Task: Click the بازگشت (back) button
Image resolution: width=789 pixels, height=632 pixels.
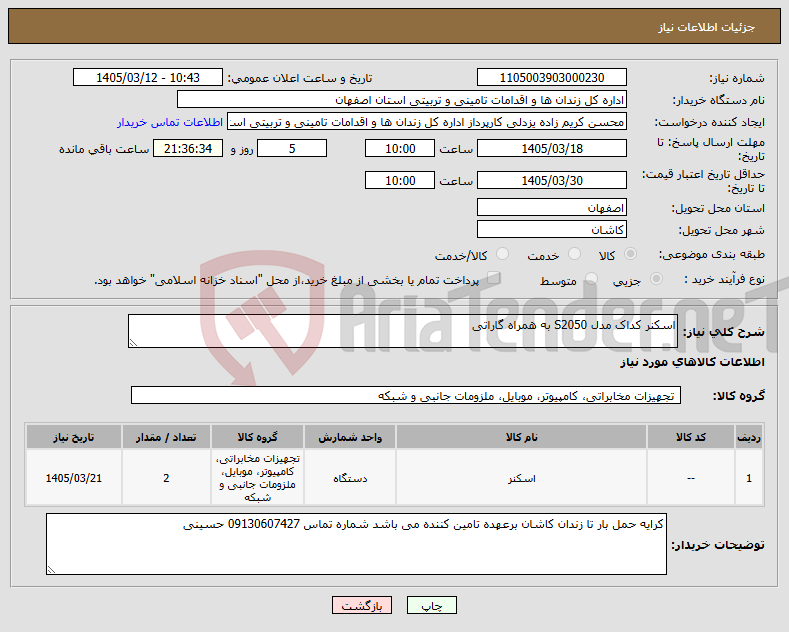Action: (362, 605)
